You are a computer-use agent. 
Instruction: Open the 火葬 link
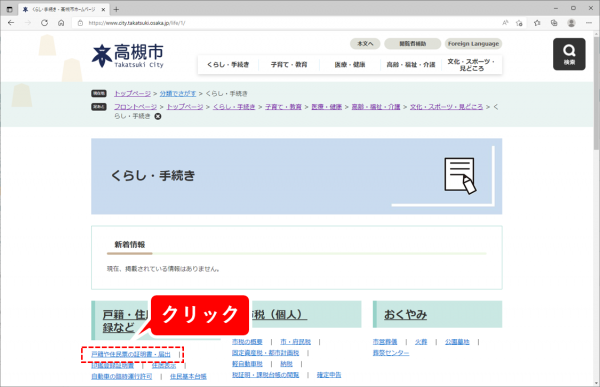pyautogui.click(x=421, y=342)
